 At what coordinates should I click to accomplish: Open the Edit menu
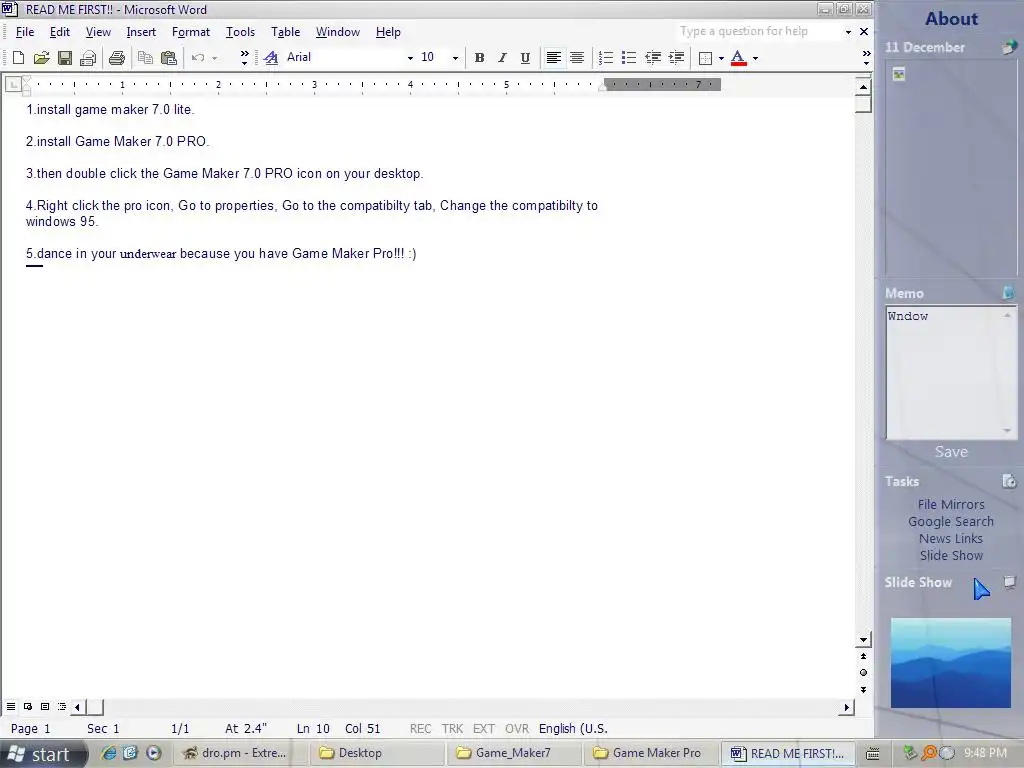click(x=59, y=32)
